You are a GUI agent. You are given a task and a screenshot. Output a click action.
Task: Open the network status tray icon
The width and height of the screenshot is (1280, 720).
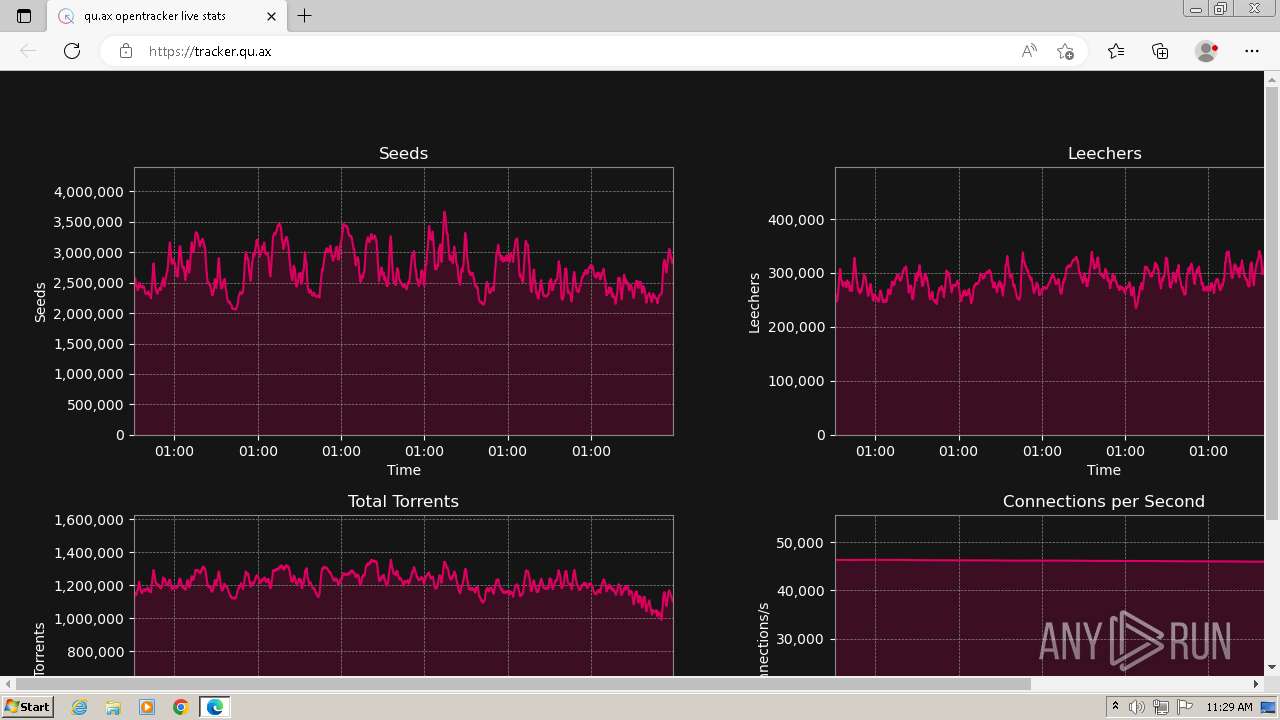[1161, 707]
